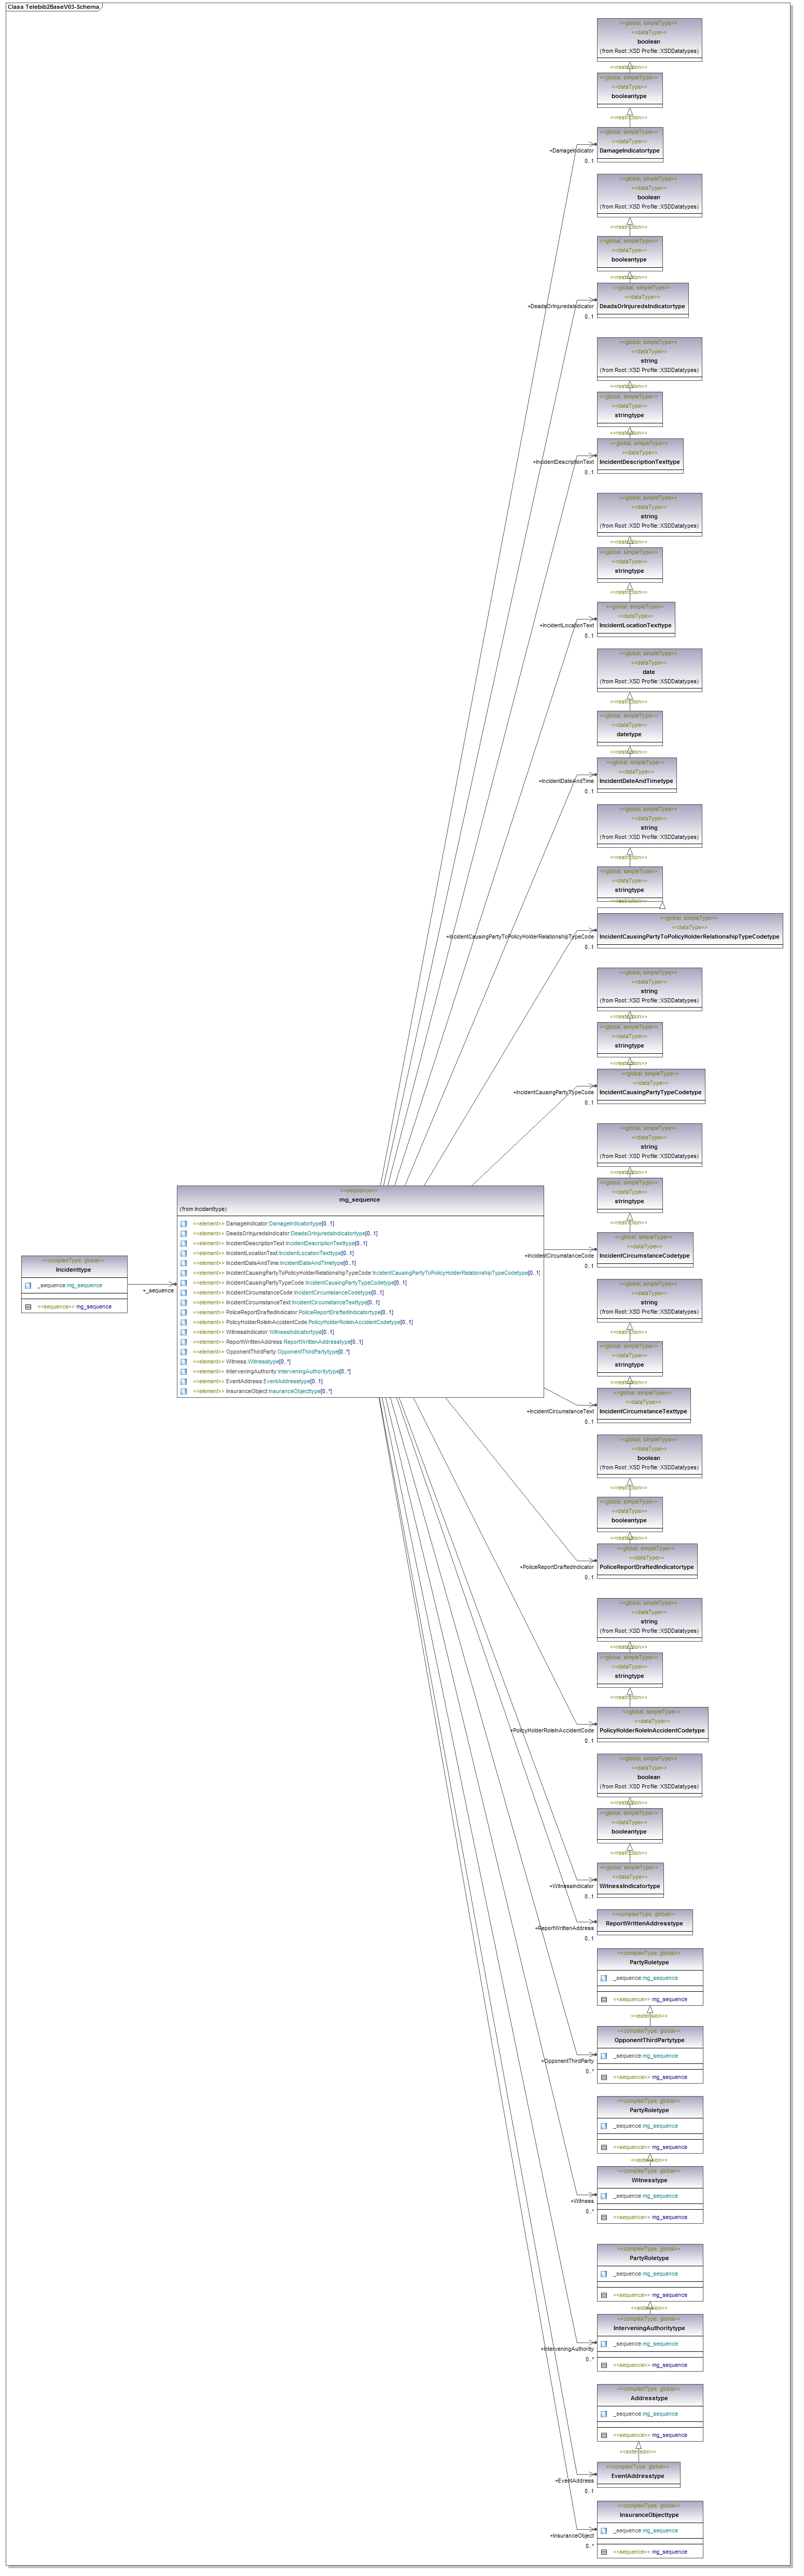Click the sequence icon in the InterveningAuthoritytype box
804x2576 pixels.
pos(604,2365)
